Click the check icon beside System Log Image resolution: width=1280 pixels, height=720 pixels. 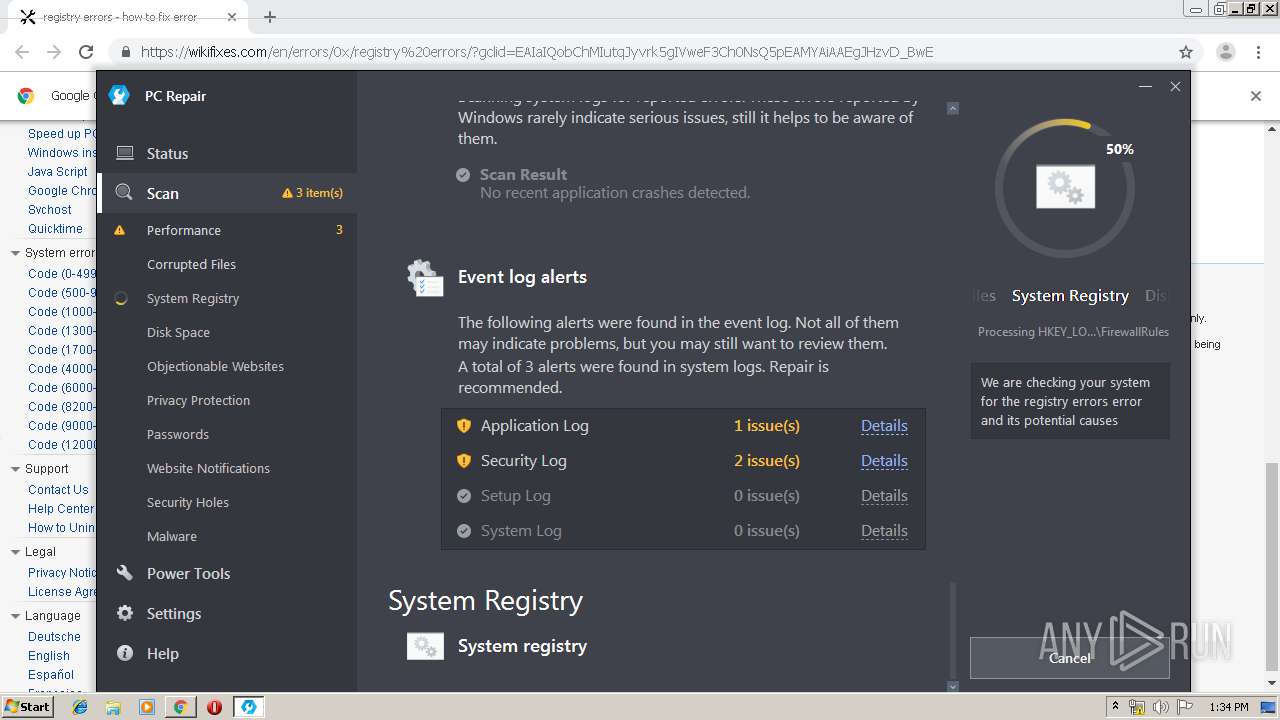pyautogui.click(x=464, y=531)
